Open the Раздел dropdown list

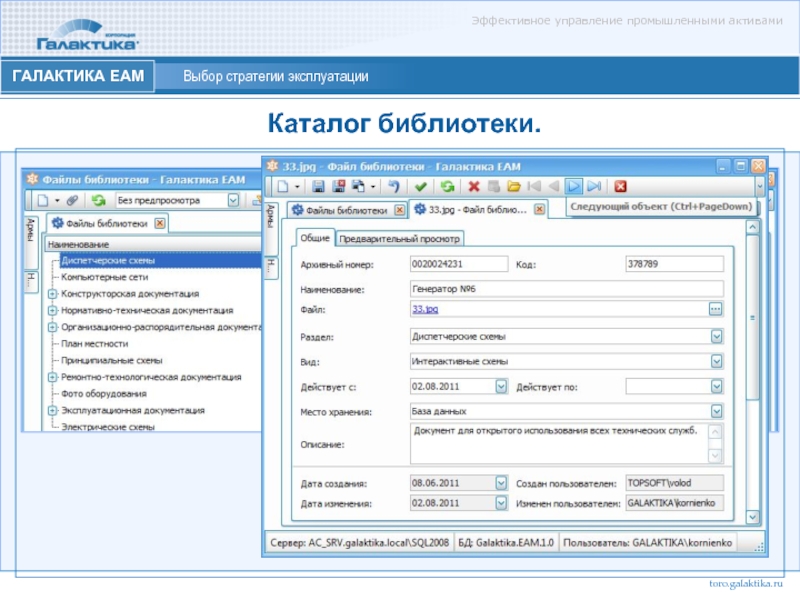tap(716, 337)
